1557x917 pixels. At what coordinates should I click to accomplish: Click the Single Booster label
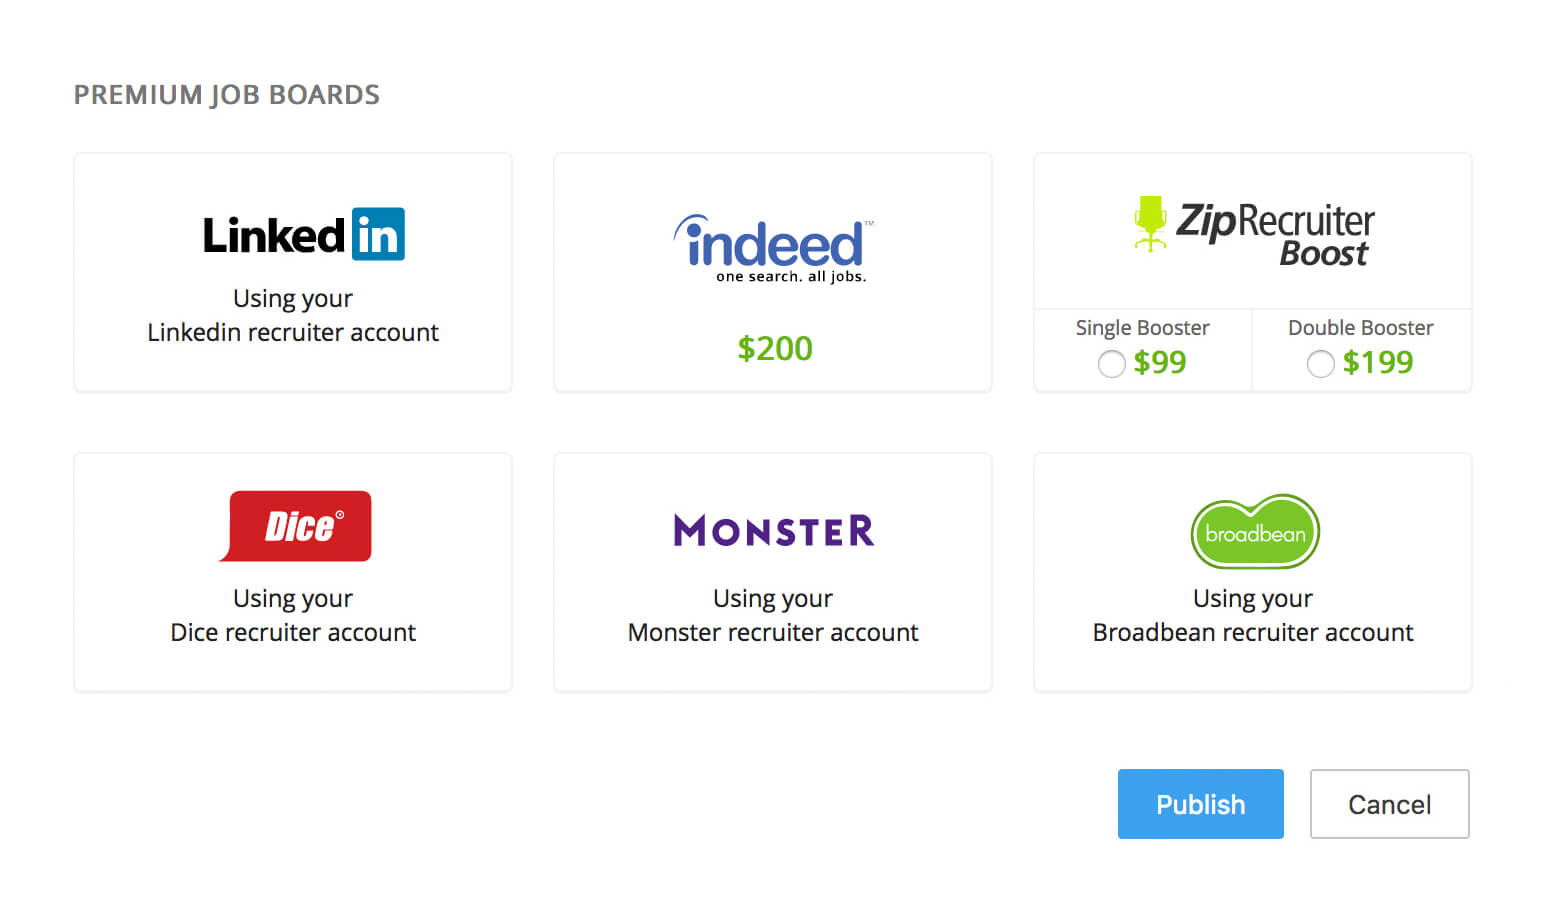click(x=1142, y=328)
